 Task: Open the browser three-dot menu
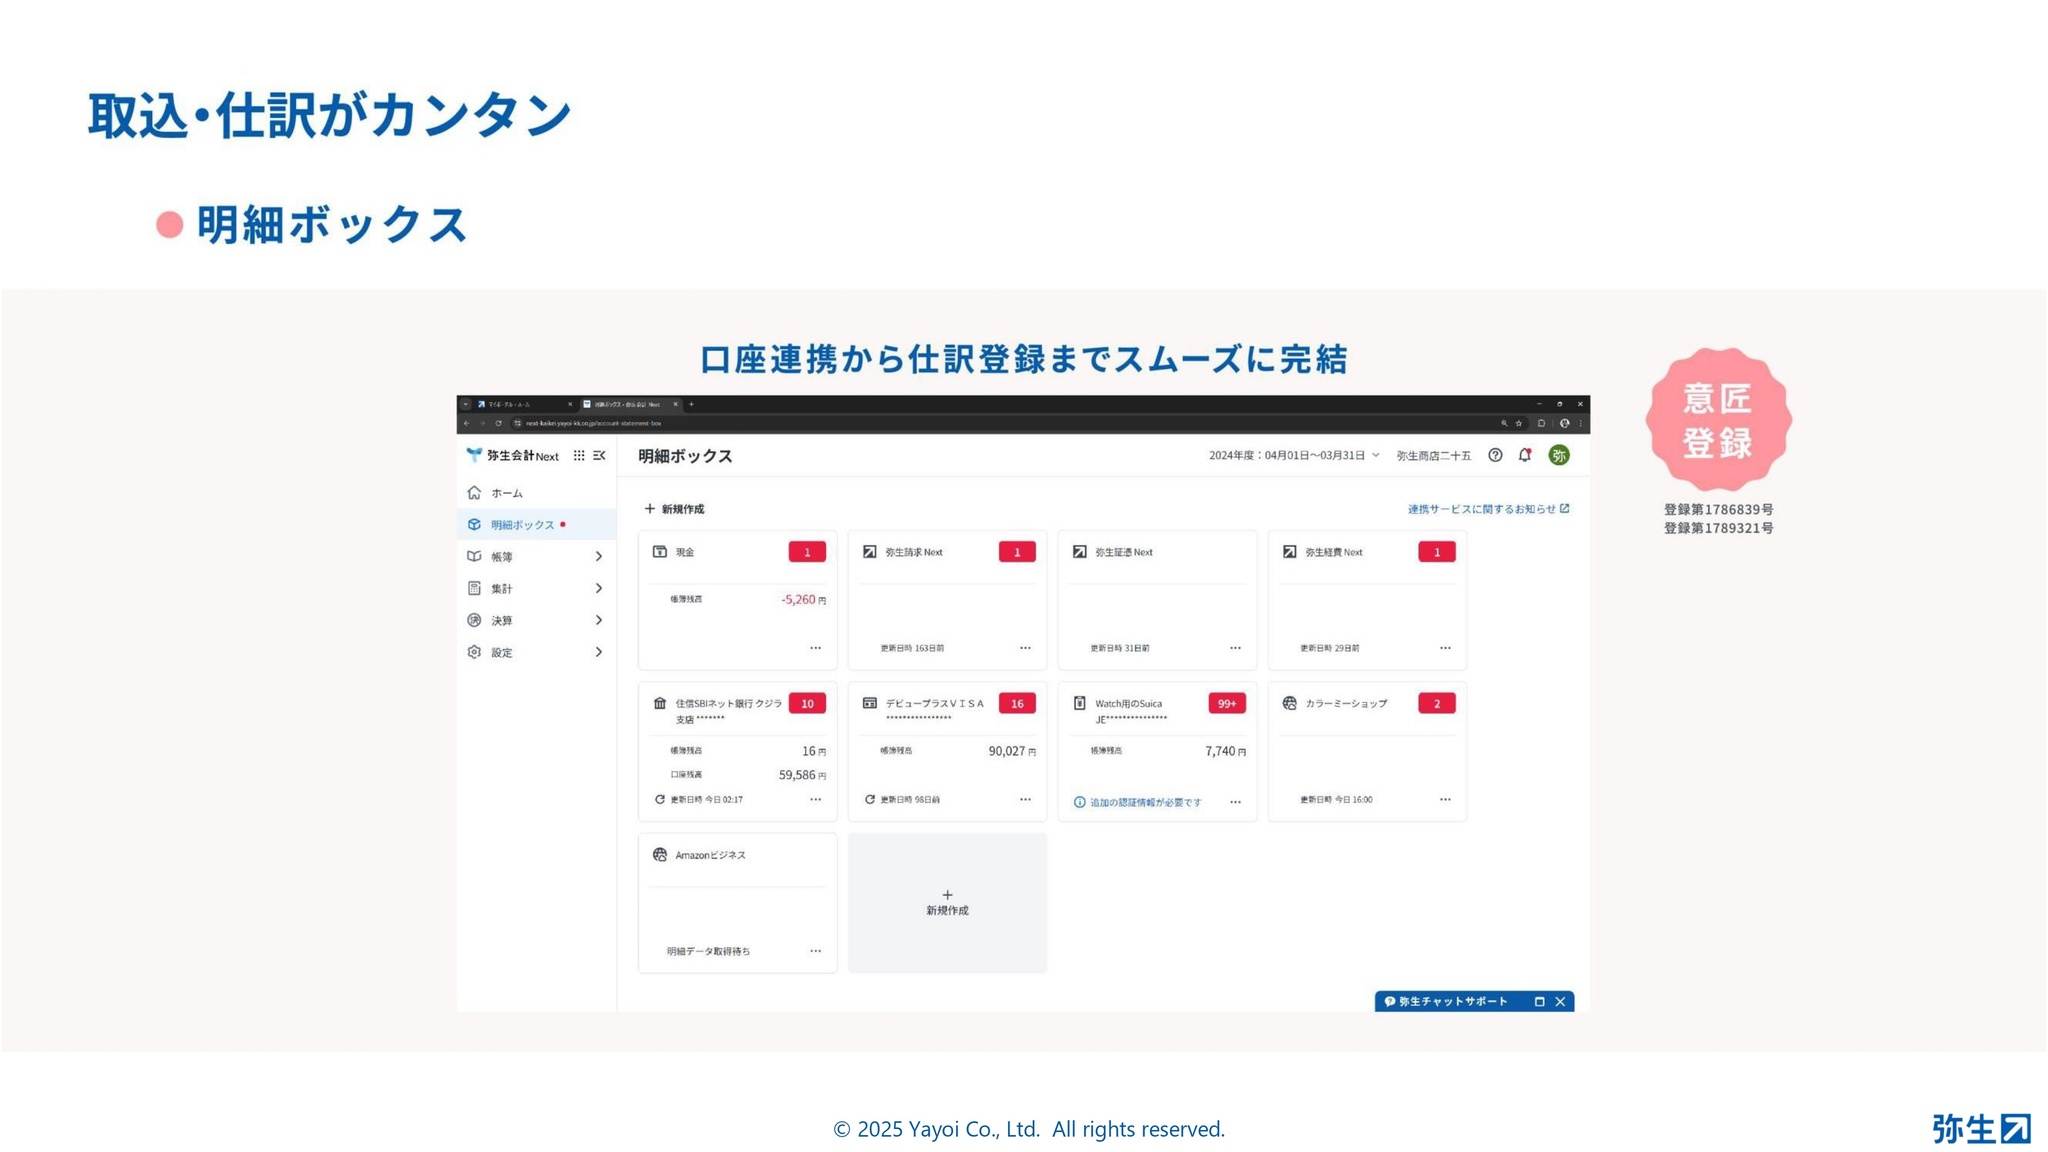1580,423
